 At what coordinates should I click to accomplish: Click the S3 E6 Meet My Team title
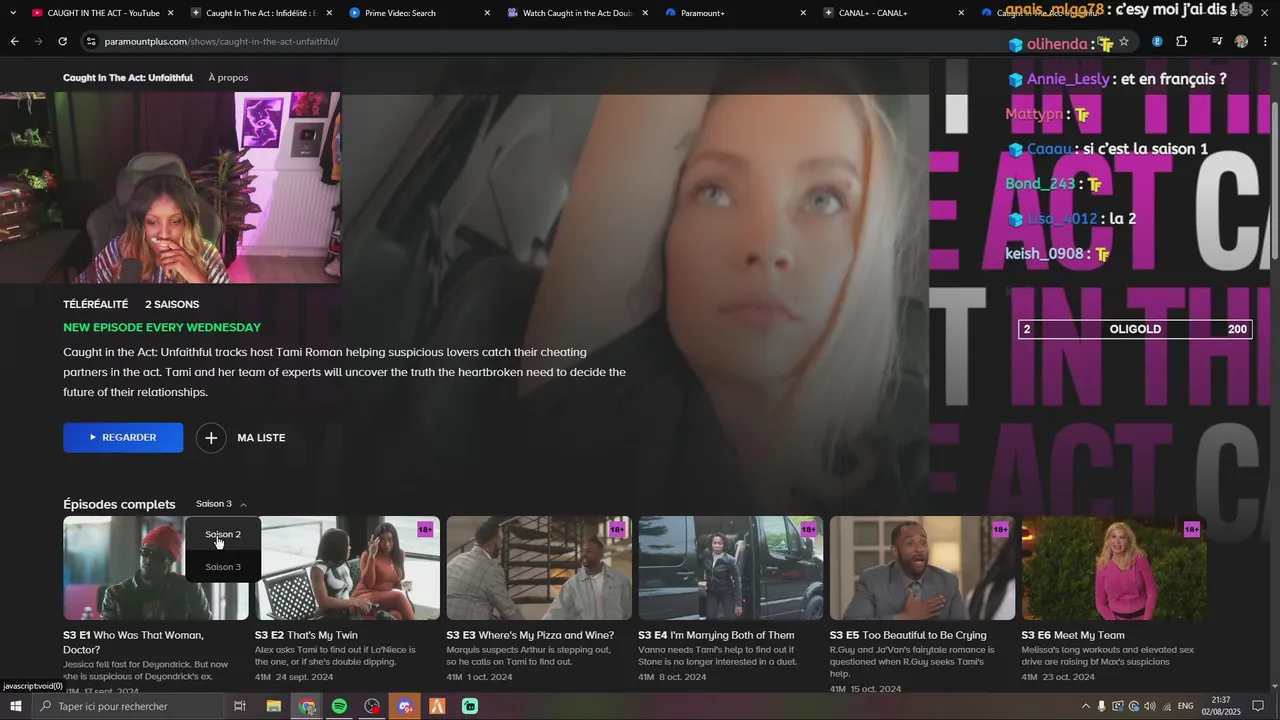coord(1073,635)
